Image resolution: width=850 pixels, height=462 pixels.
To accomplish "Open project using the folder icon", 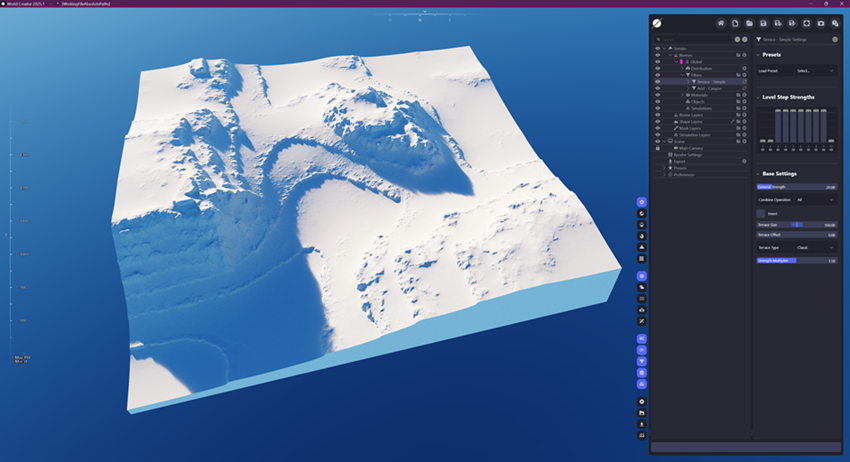I will tap(749, 23).
